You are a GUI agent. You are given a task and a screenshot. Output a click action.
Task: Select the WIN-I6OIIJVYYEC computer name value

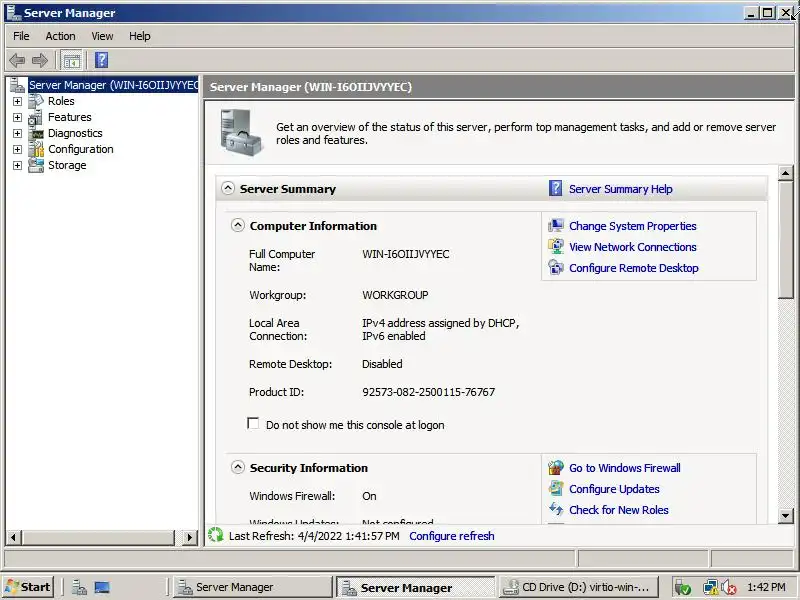pos(406,254)
